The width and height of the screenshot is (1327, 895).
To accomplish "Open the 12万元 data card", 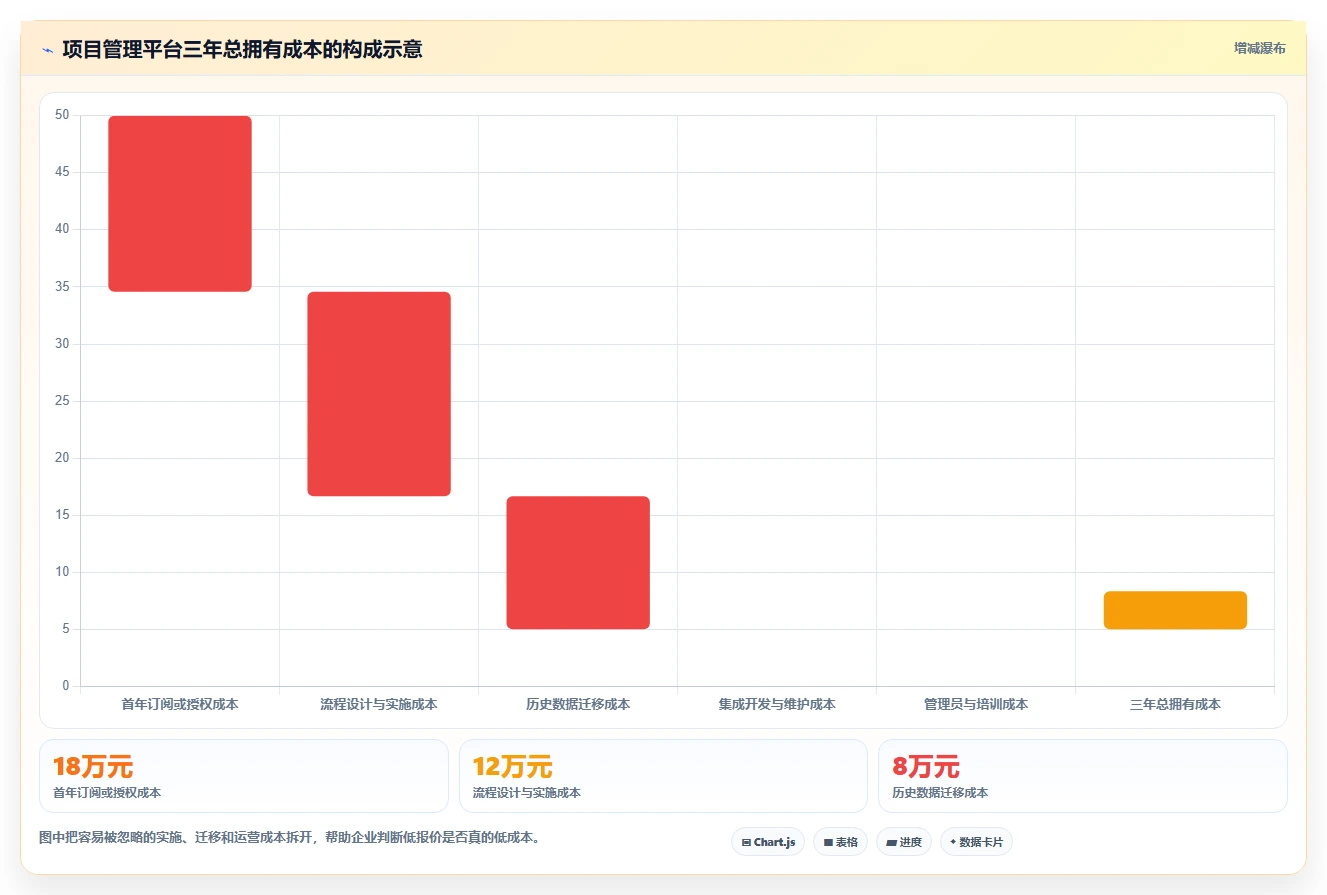I will point(663,776).
